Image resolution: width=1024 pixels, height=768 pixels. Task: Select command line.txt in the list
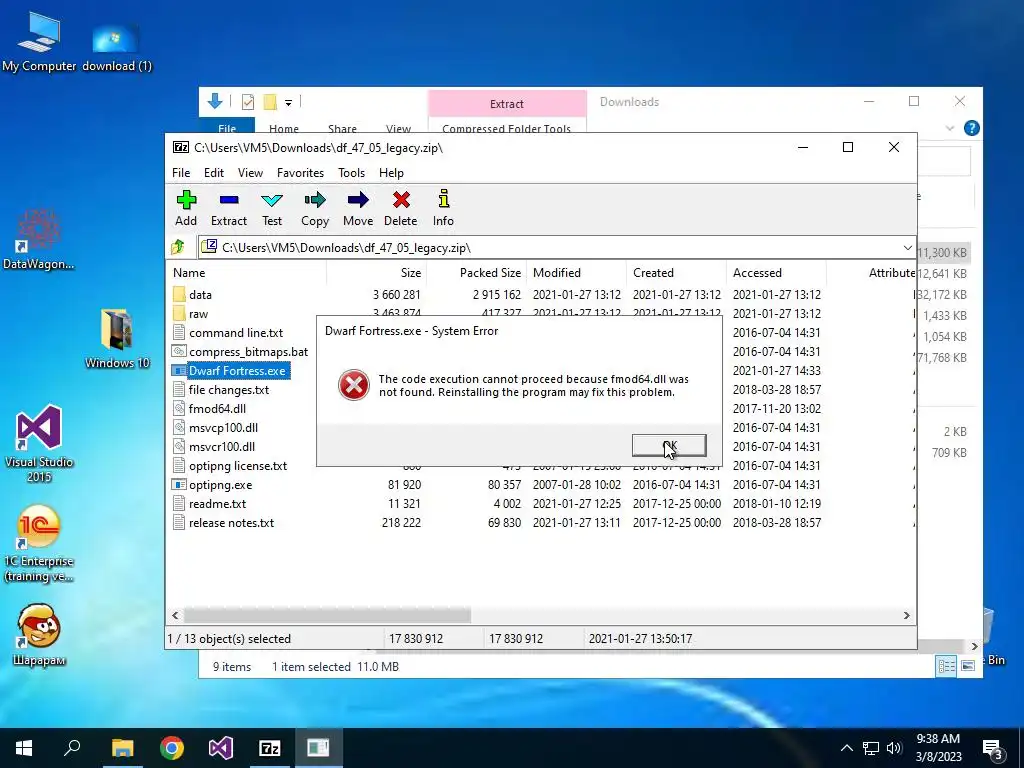236,333
